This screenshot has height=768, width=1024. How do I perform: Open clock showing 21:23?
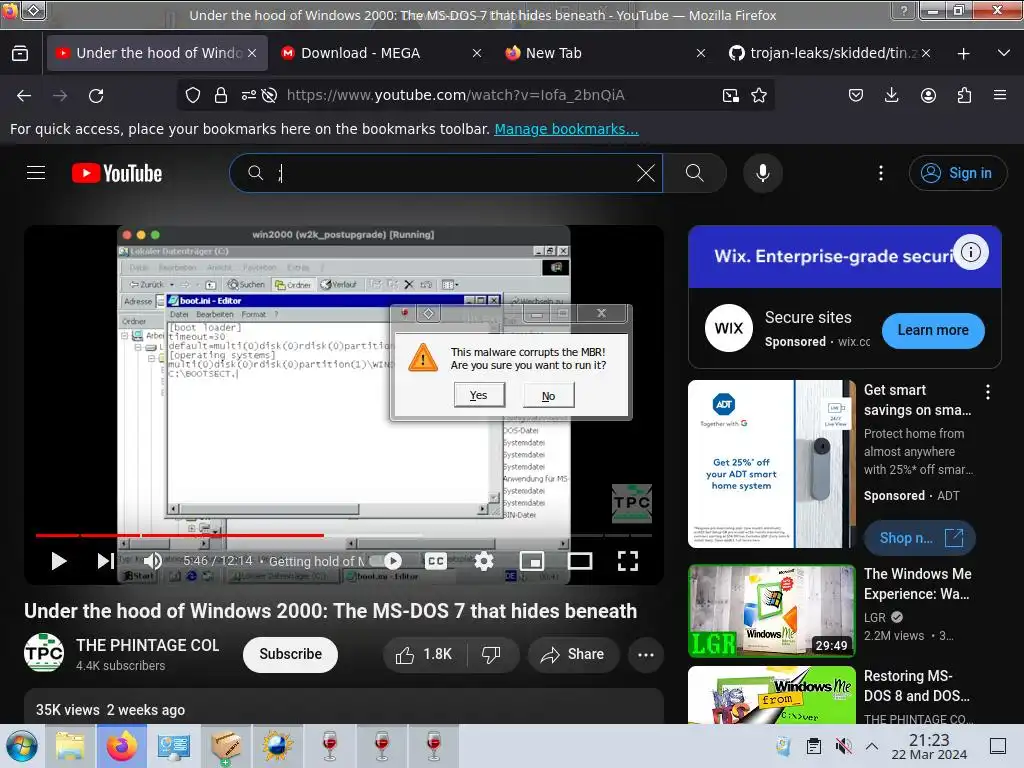pos(929,746)
